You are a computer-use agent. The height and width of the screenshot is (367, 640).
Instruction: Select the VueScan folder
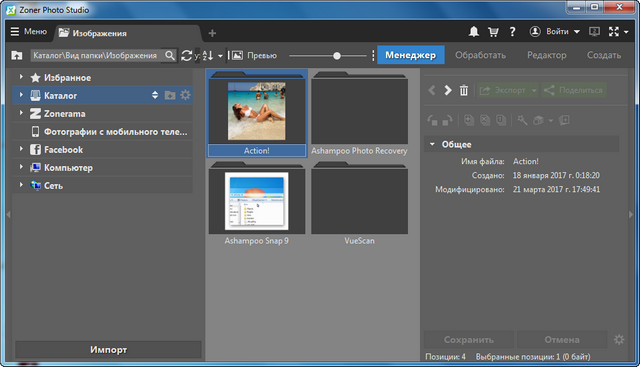[x=359, y=203]
